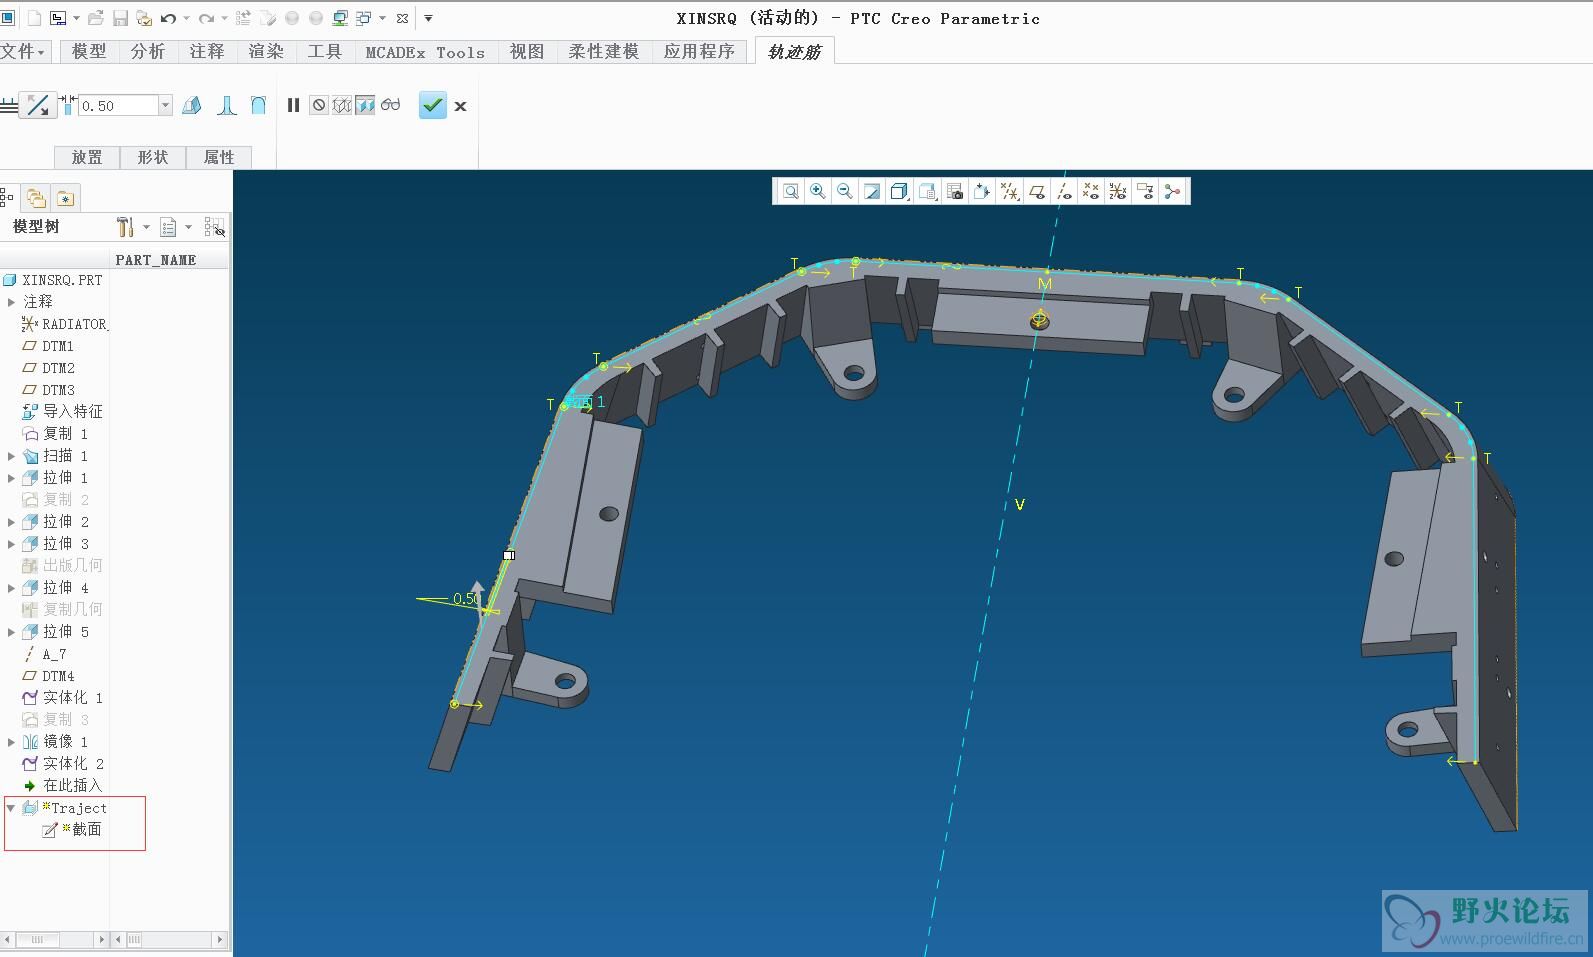
Task: Switch to Folder Browser navigator tab
Action: point(36,198)
